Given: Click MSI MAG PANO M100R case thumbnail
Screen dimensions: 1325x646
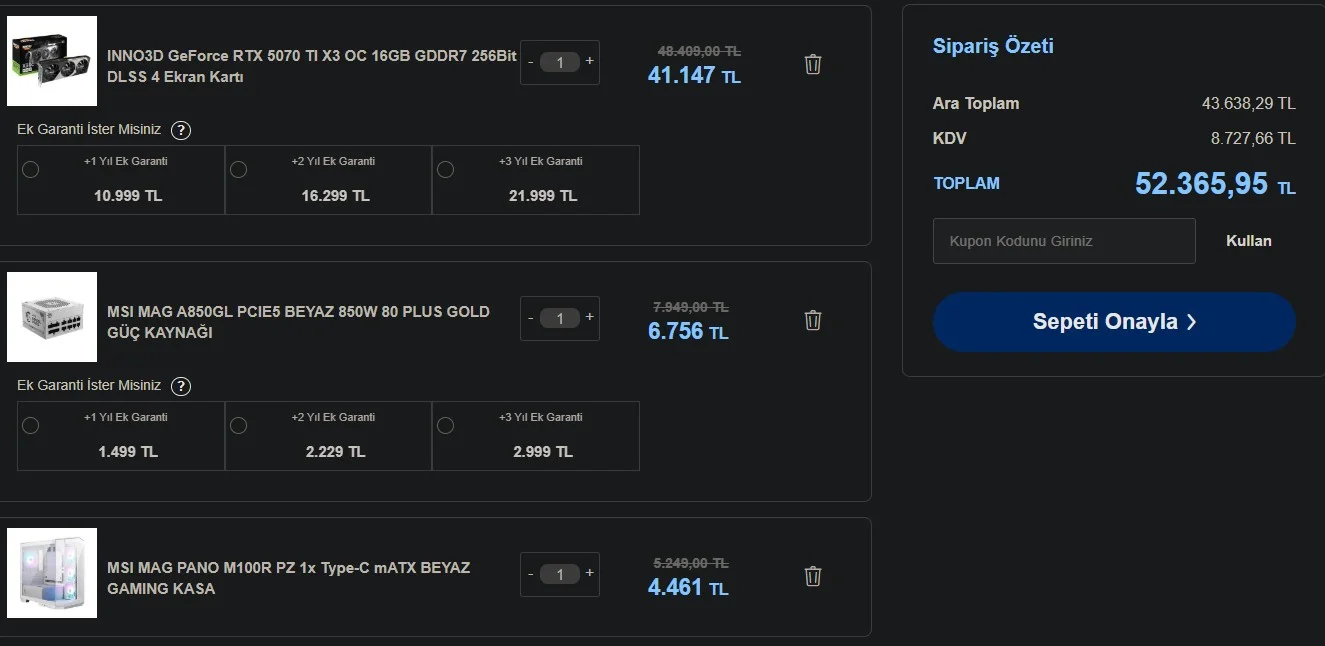Looking at the screenshot, I should 52,573.
